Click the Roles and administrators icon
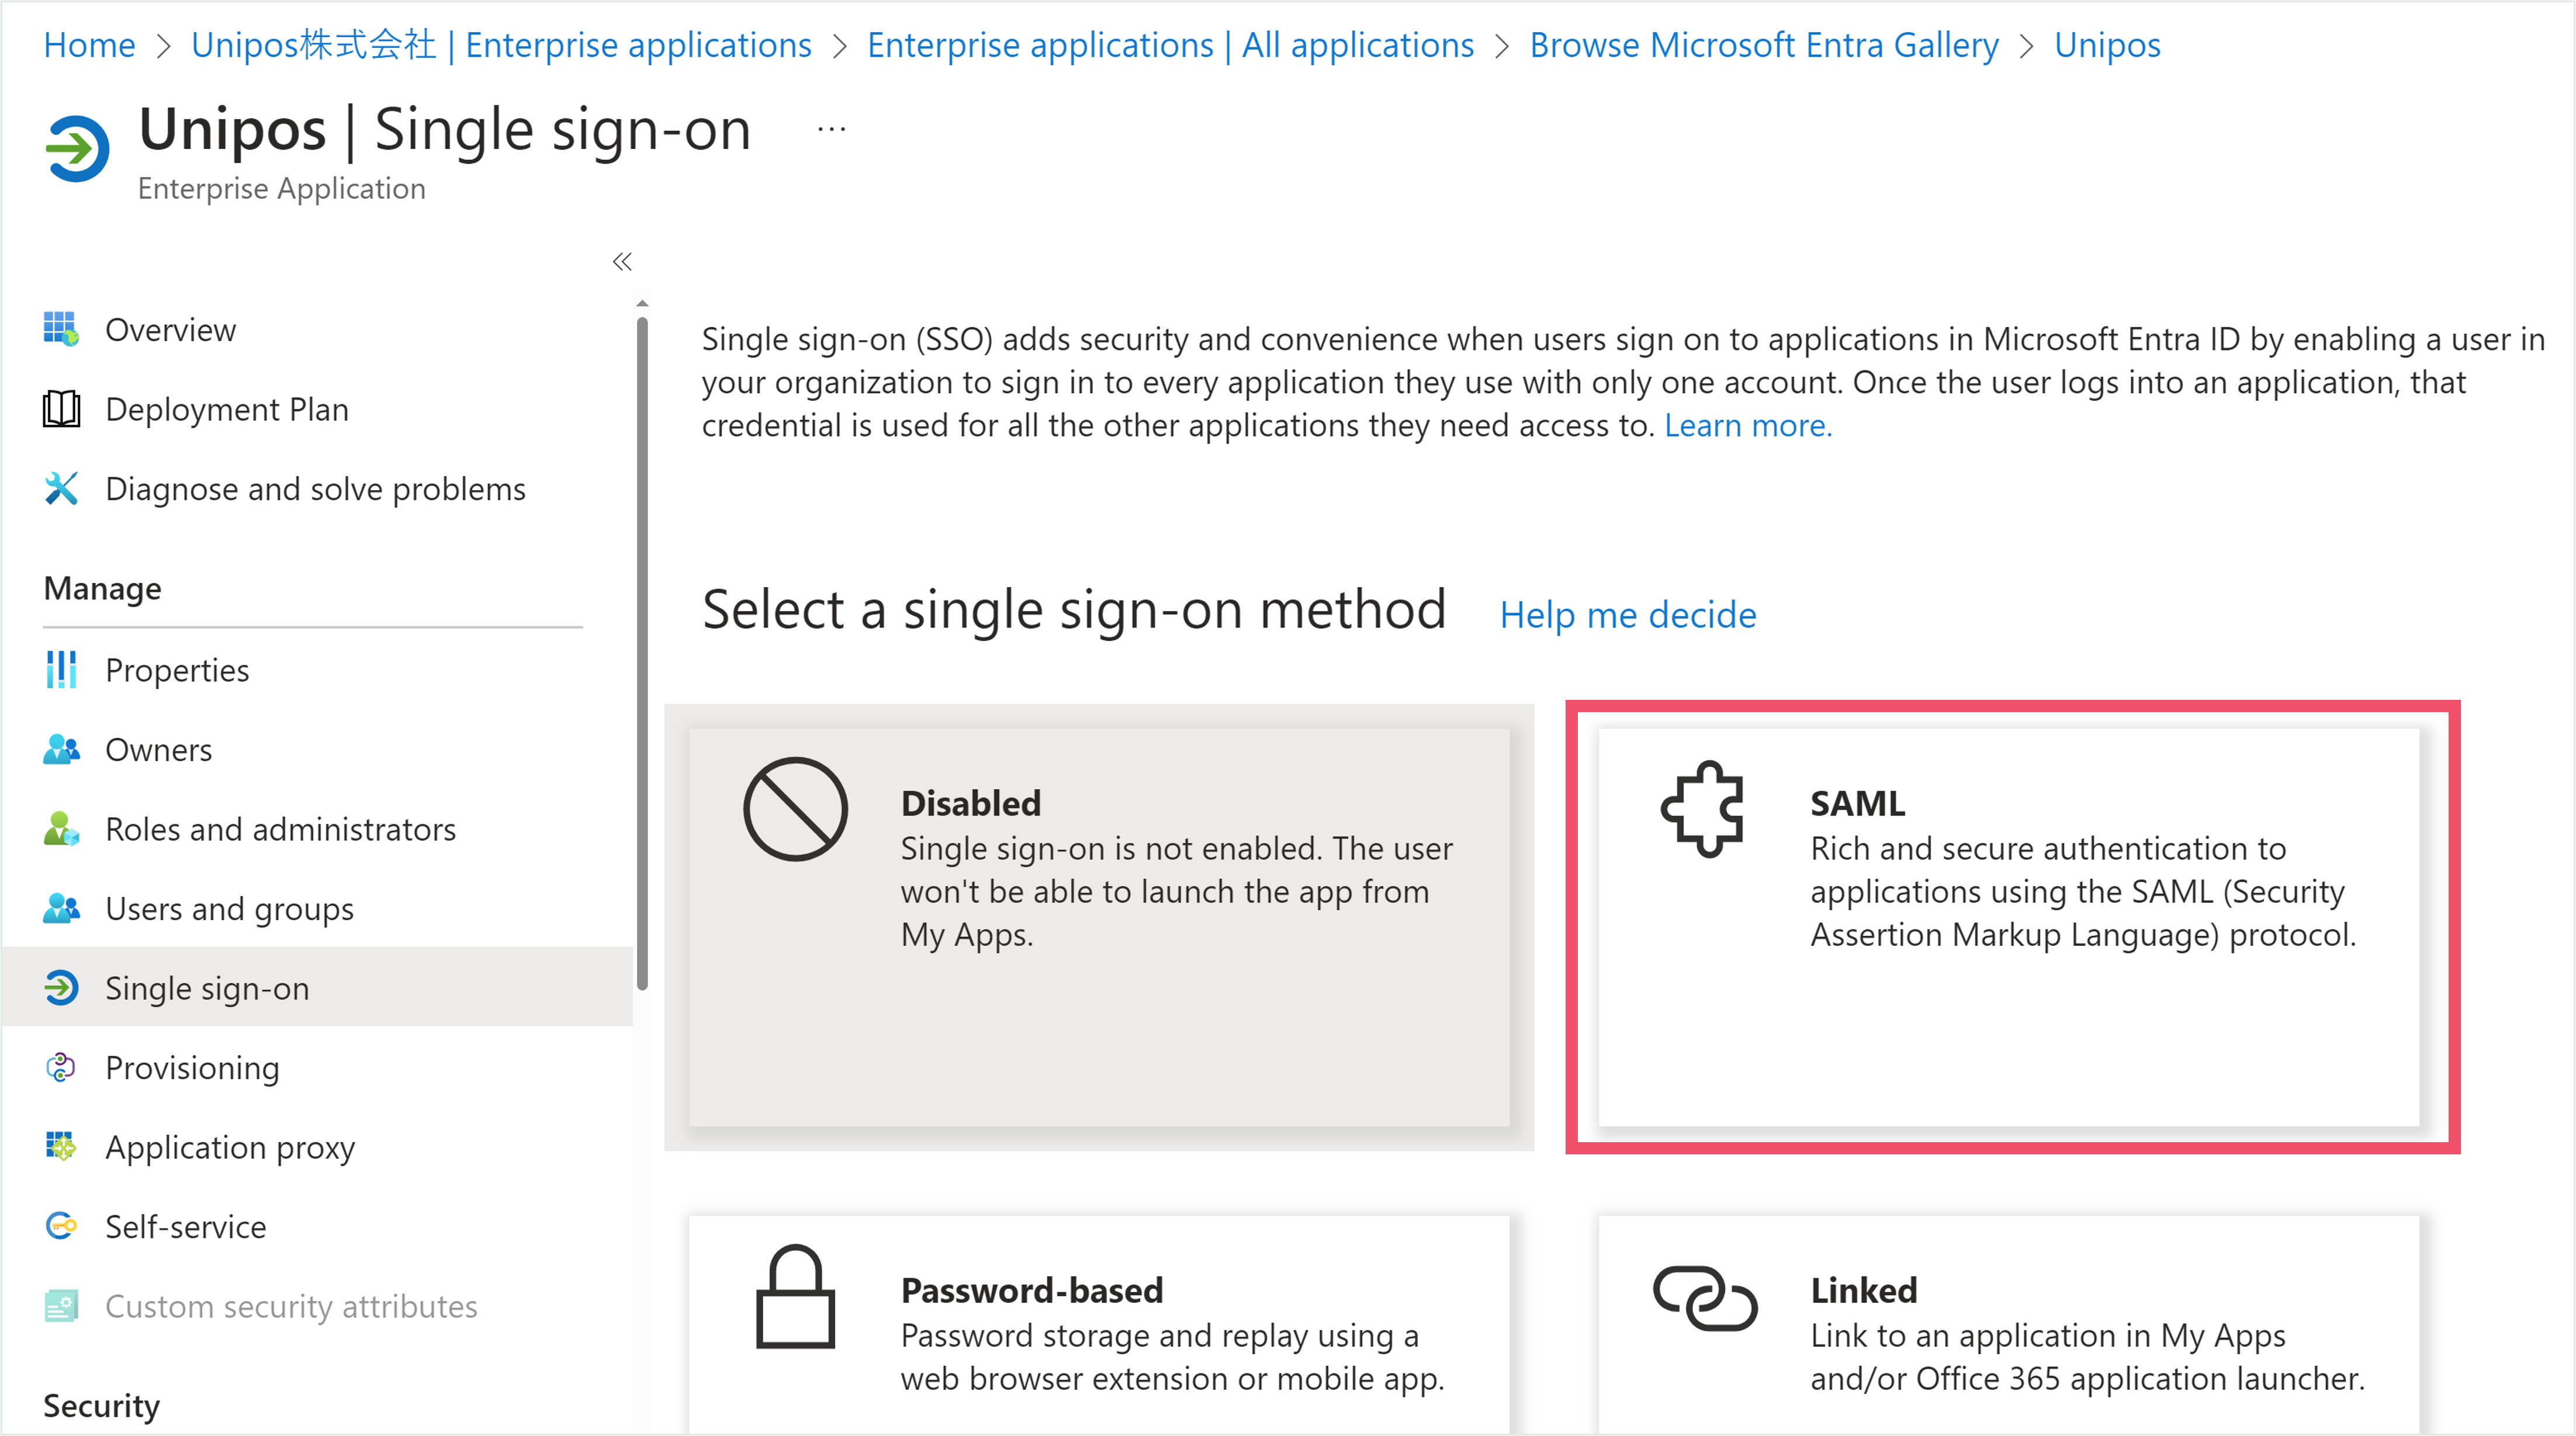 [x=61, y=828]
